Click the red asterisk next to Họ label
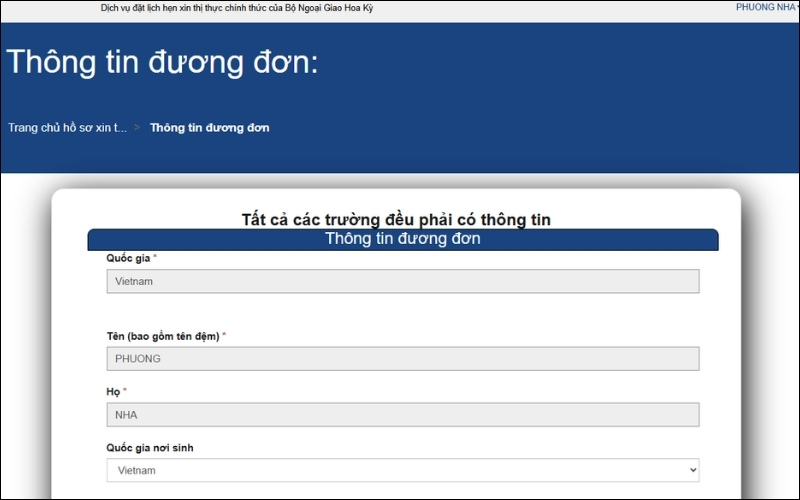 [125, 391]
